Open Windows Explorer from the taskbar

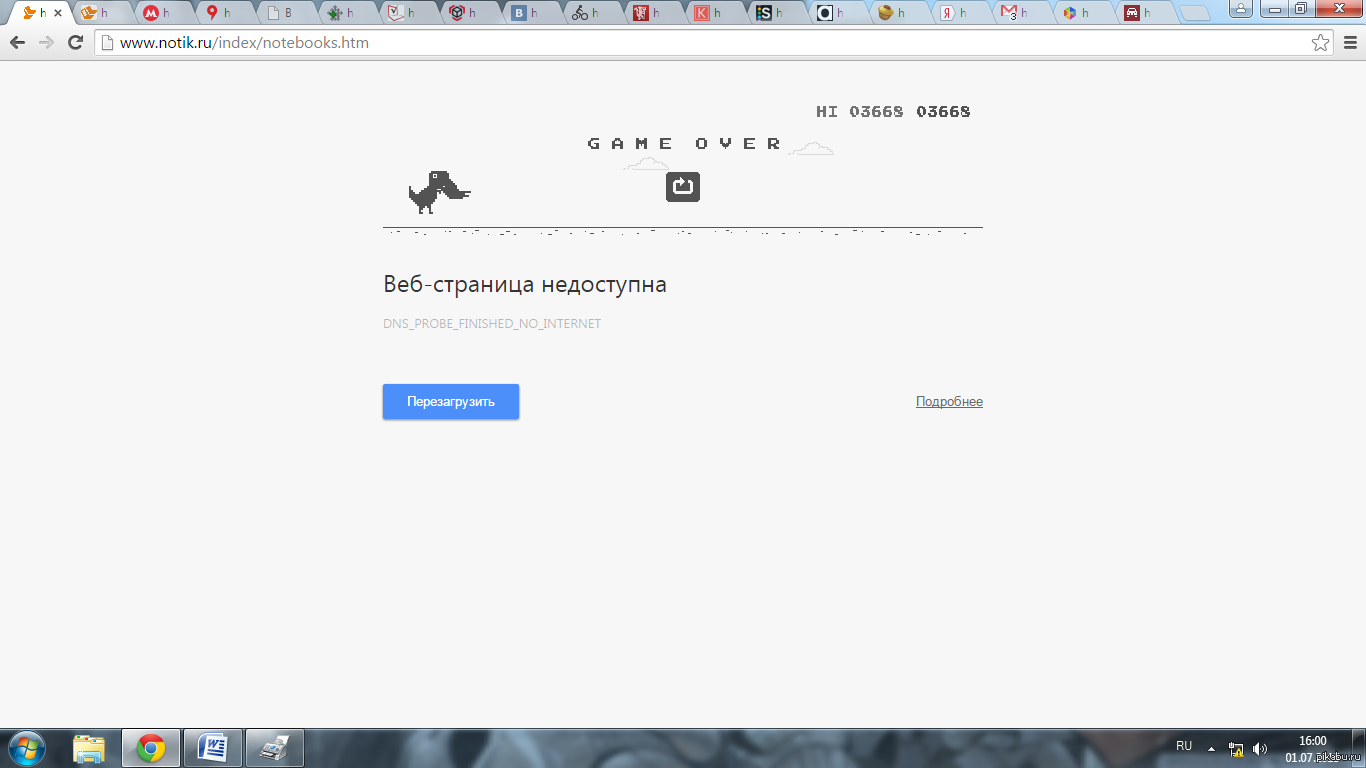pos(89,748)
